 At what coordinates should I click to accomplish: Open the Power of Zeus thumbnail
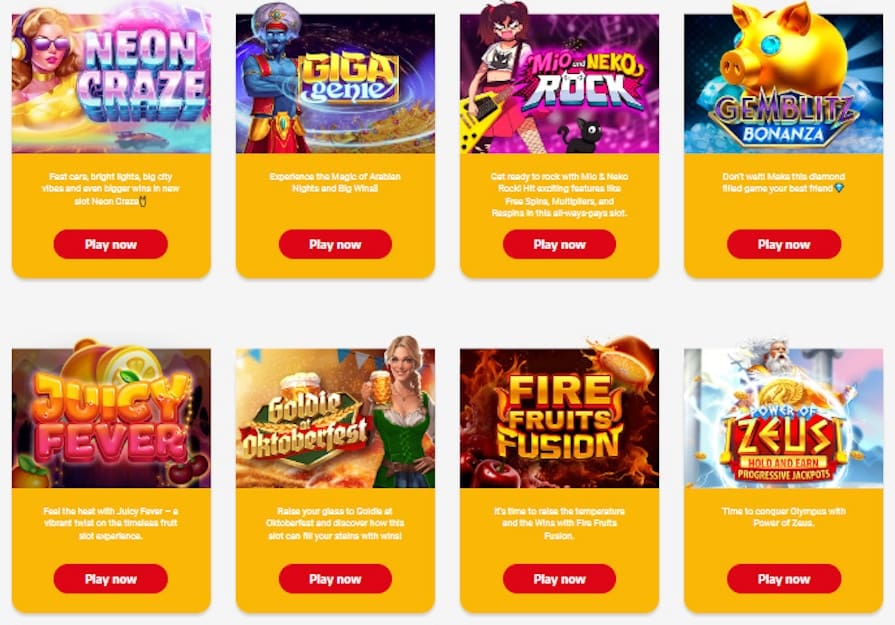click(783, 416)
